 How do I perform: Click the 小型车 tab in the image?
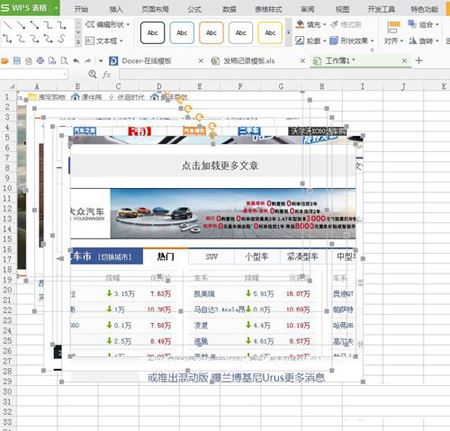[257, 256]
